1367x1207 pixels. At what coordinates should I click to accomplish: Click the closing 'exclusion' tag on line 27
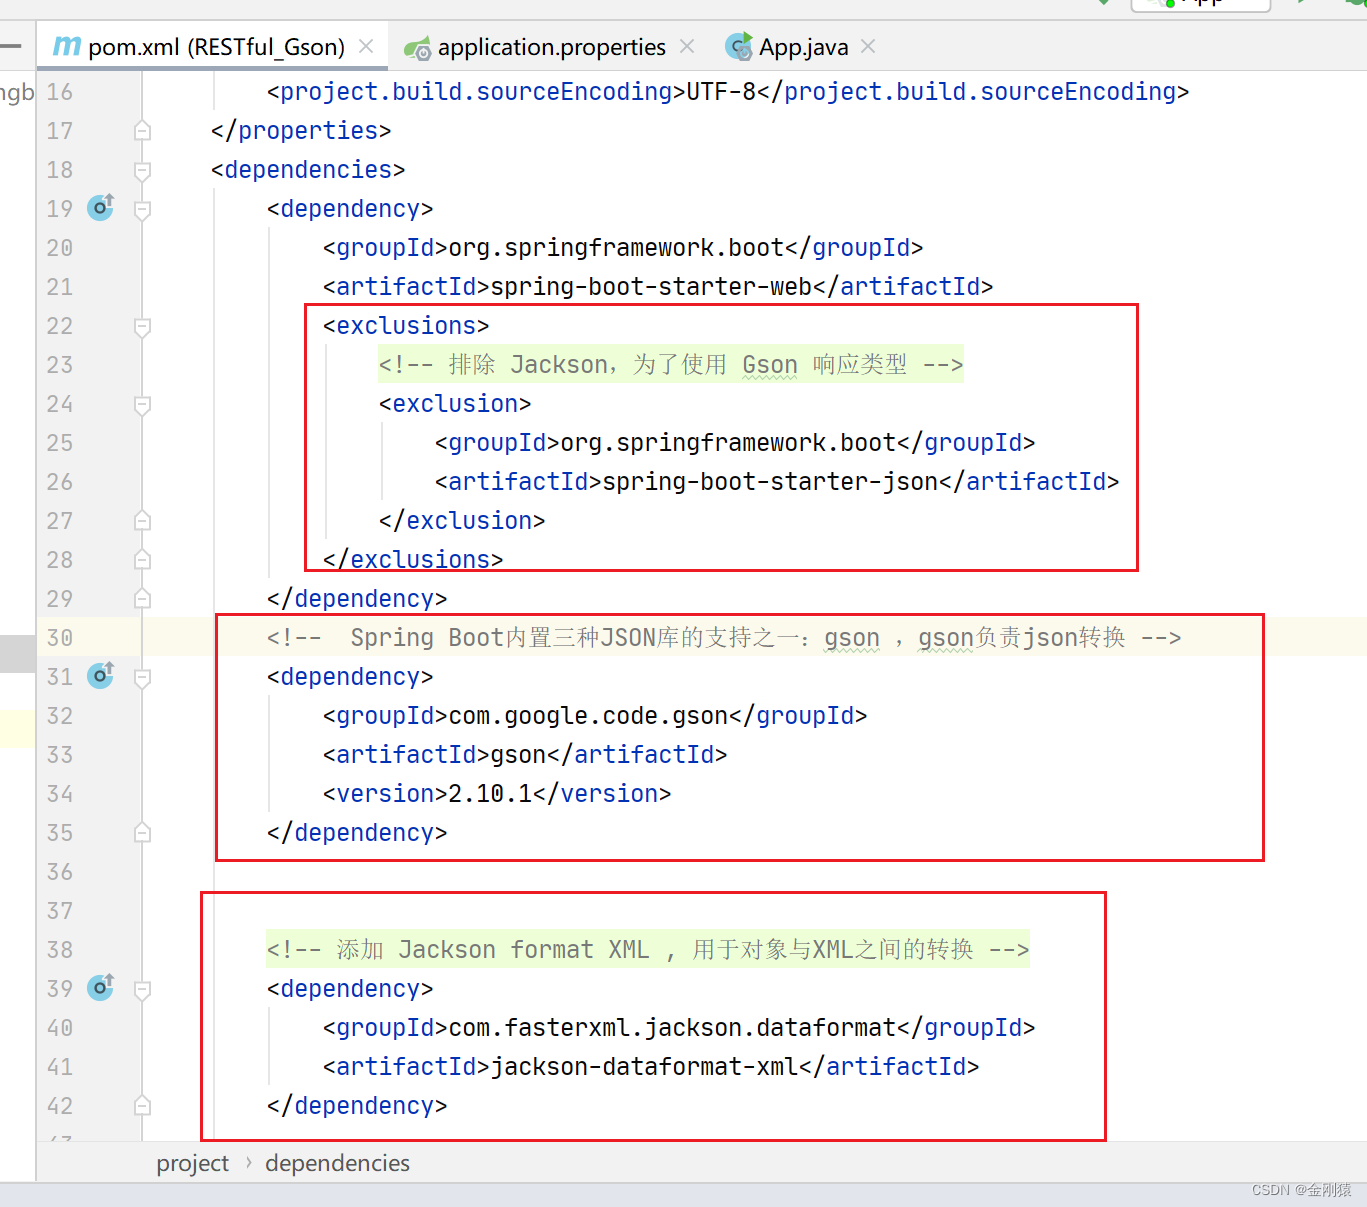click(462, 521)
